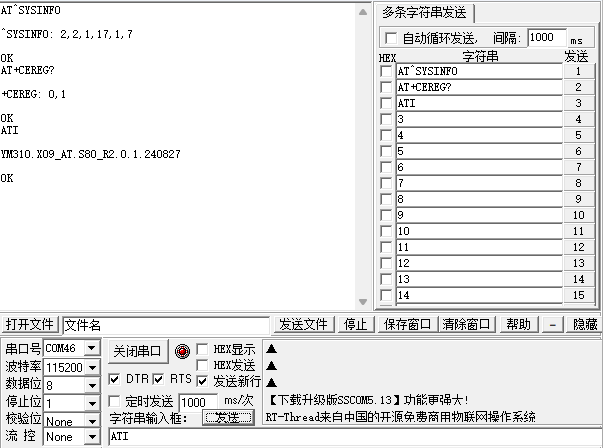Viewport: 603px width, 448px height.
Task: Click the 清除窗口 button
Action: click(466, 325)
